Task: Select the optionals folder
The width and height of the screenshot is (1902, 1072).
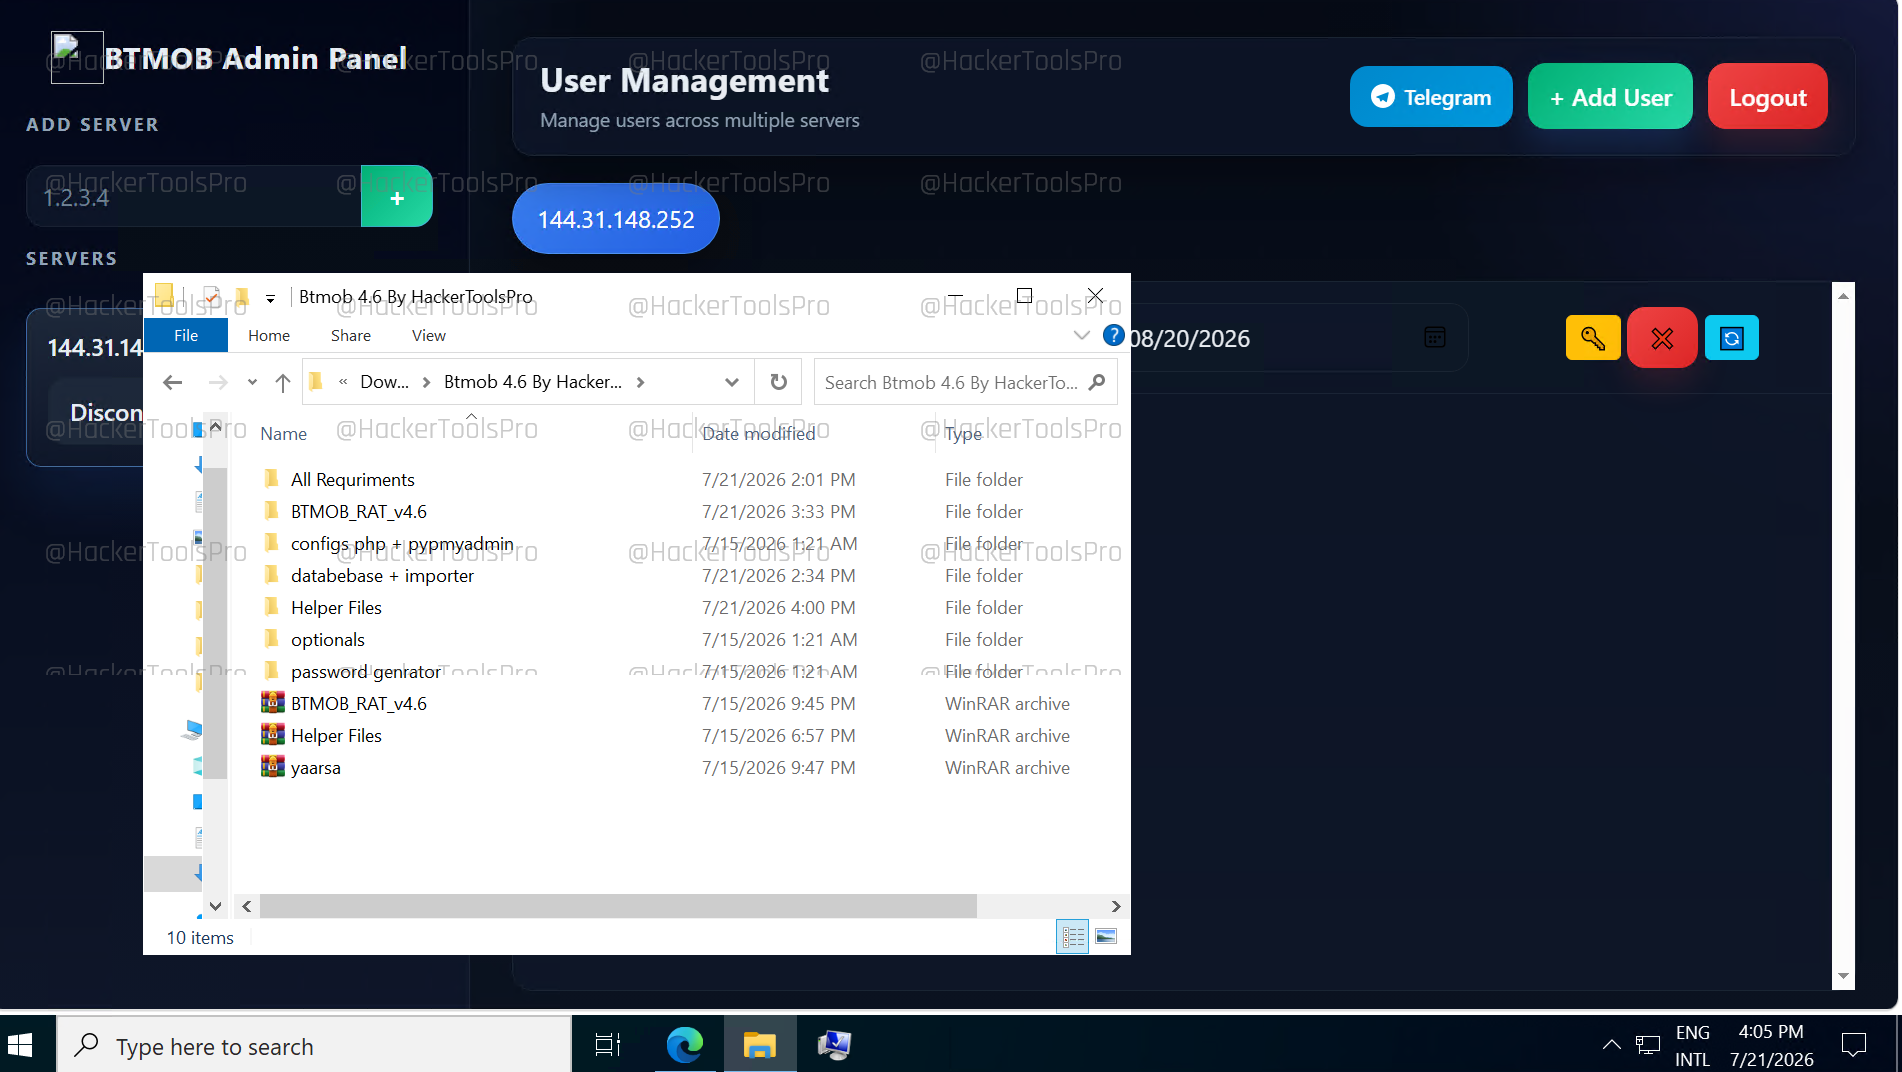Action: [328, 640]
